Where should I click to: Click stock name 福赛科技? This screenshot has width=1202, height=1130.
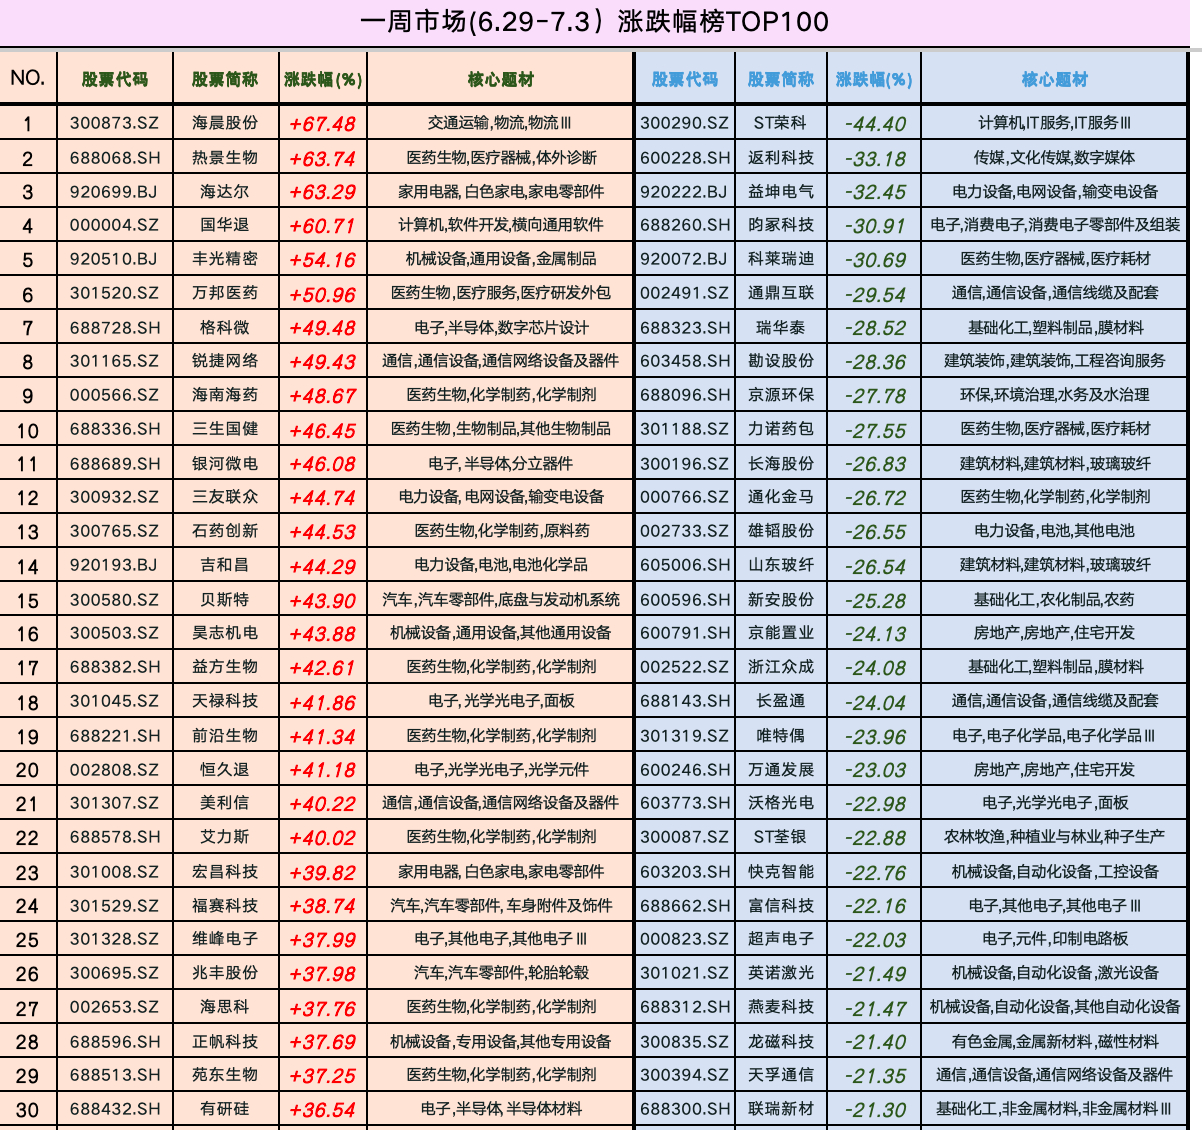tap(225, 905)
